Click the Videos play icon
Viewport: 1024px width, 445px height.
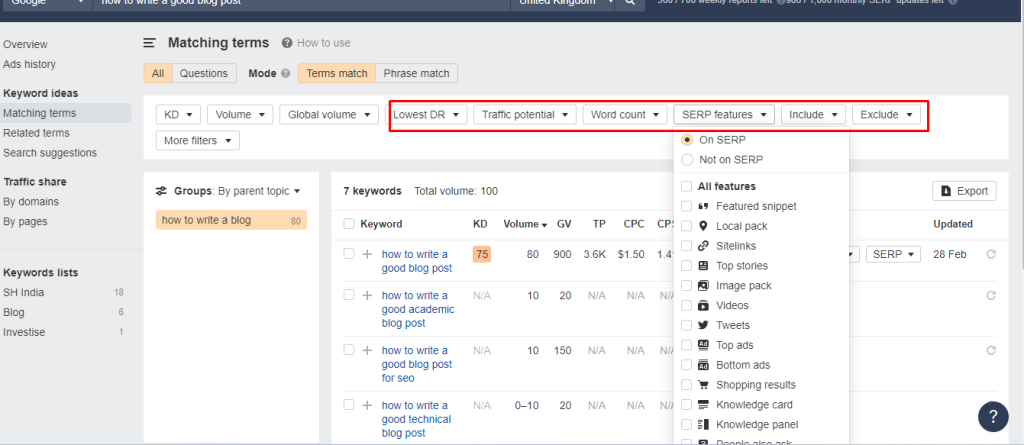click(703, 306)
